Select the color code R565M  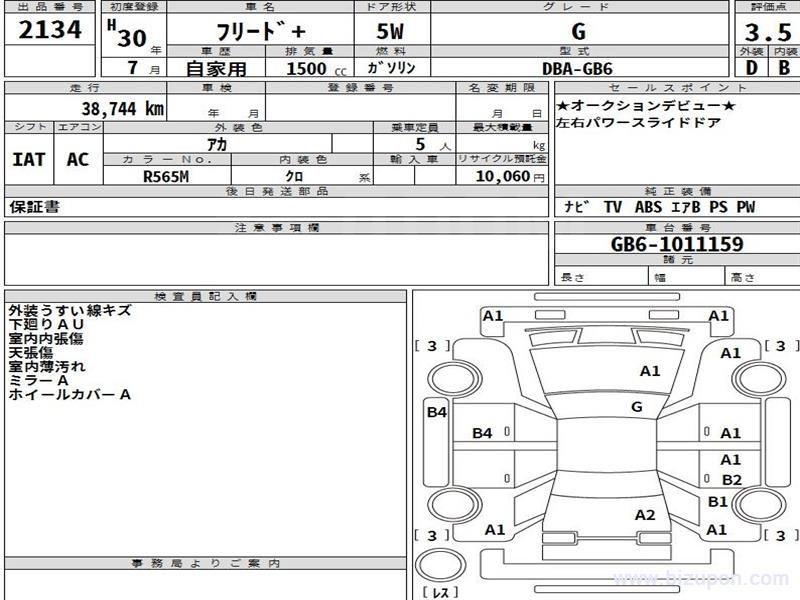pos(167,177)
